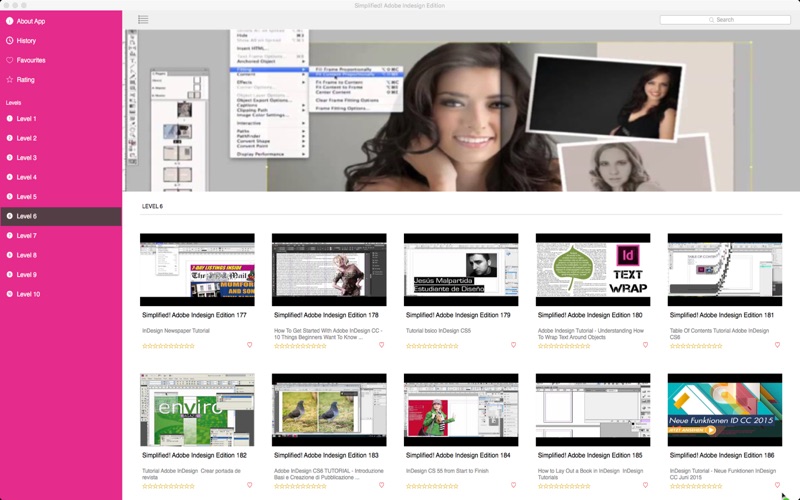Image resolution: width=800 pixels, height=500 pixels.
Task: Select Level 8 in sidebar
Action: [x=61, y=255]
